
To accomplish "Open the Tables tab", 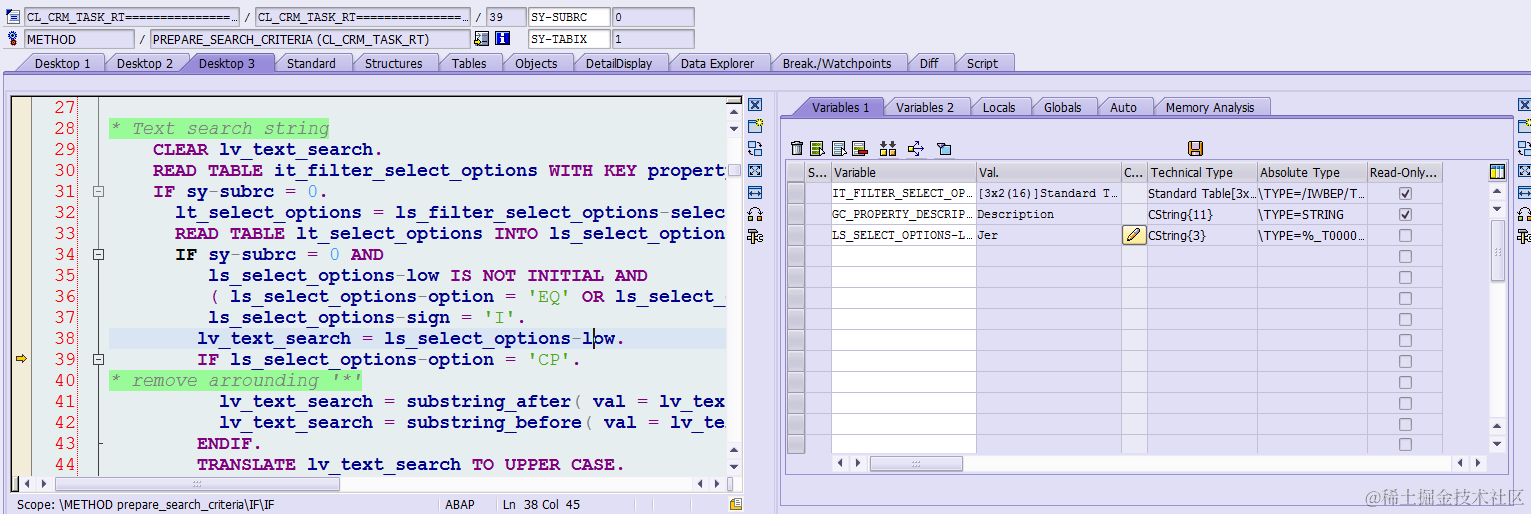I will 469,63.
